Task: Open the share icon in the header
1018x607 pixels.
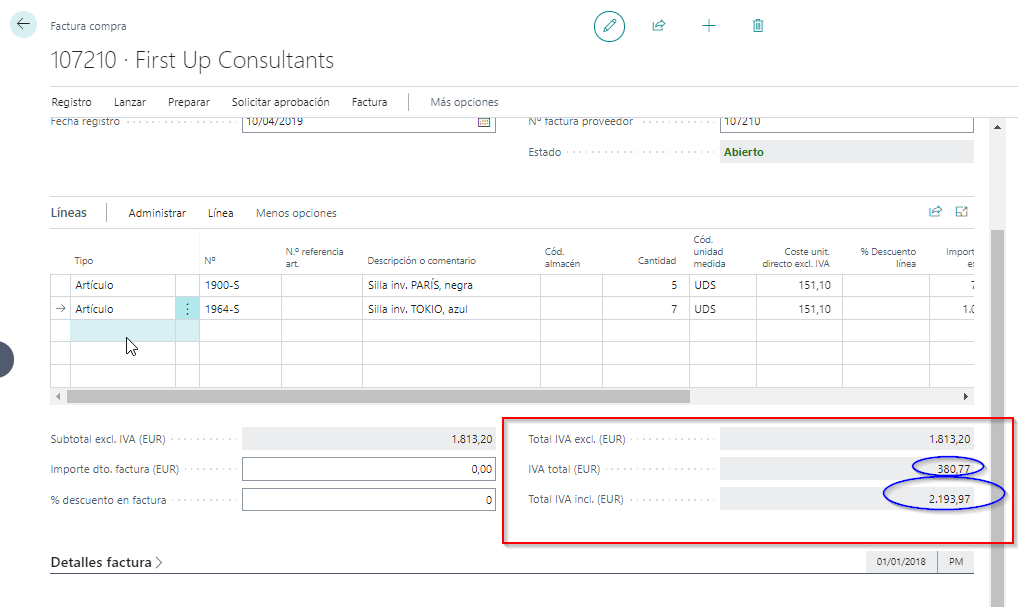Action: click(658, 26)
